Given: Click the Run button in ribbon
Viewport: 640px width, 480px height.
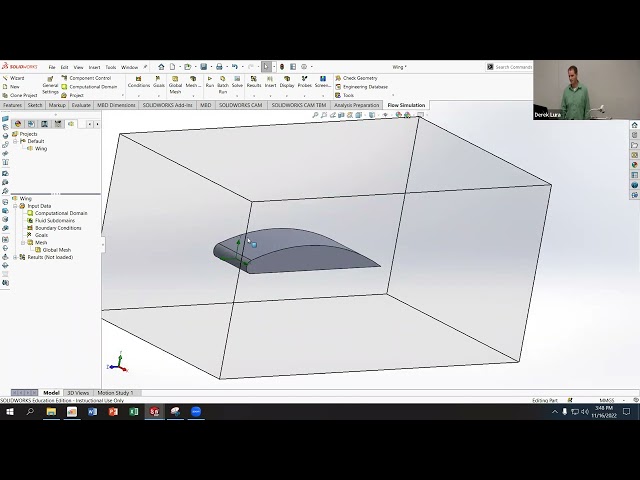Looking at the screenshot, I should [x=210, y=82].
